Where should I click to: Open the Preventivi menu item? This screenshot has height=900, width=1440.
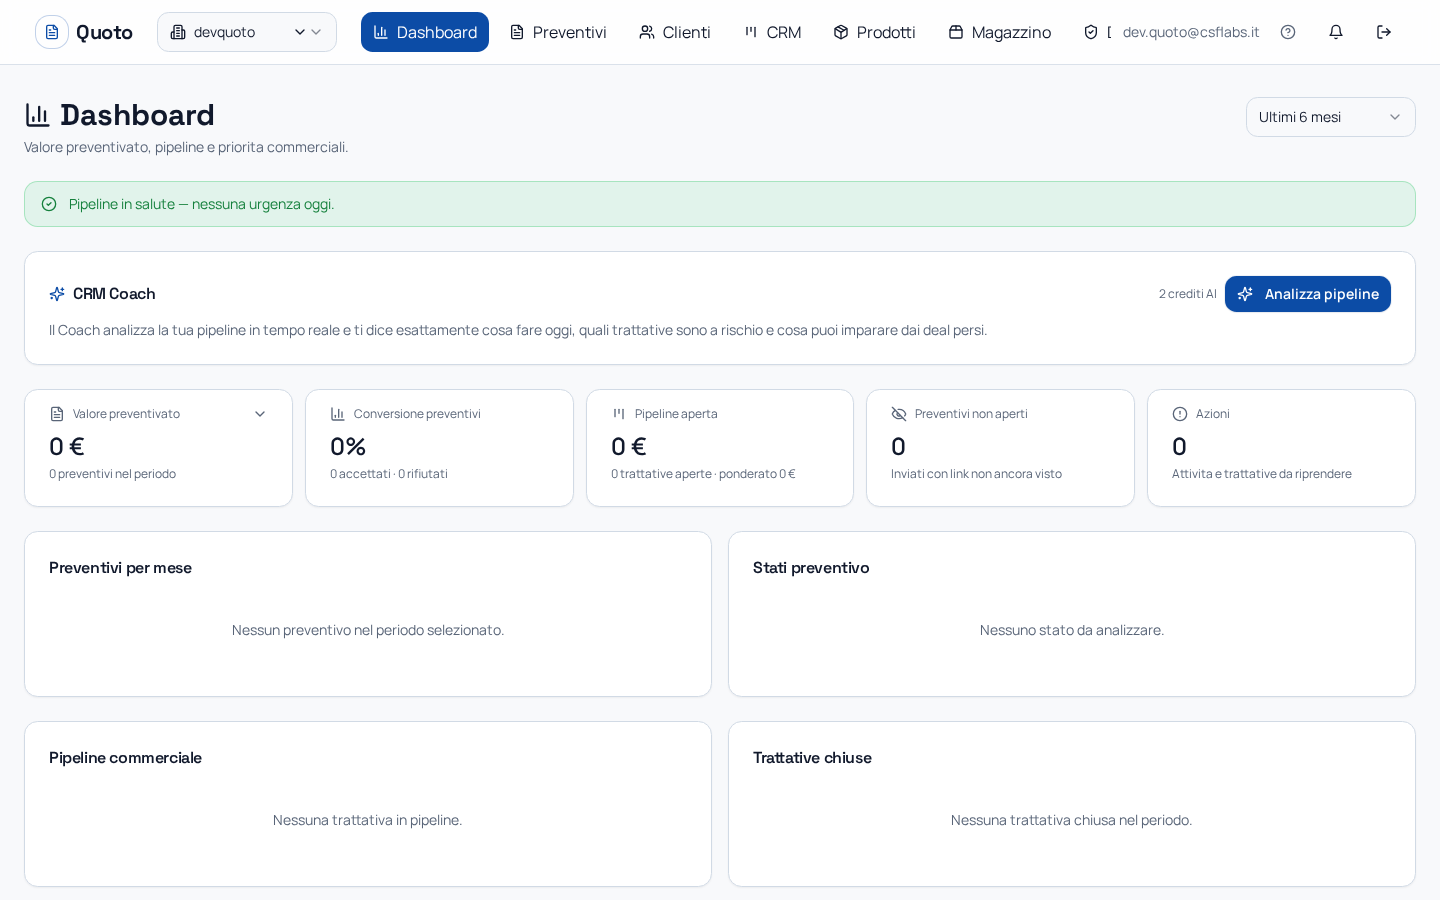[558, 32]
